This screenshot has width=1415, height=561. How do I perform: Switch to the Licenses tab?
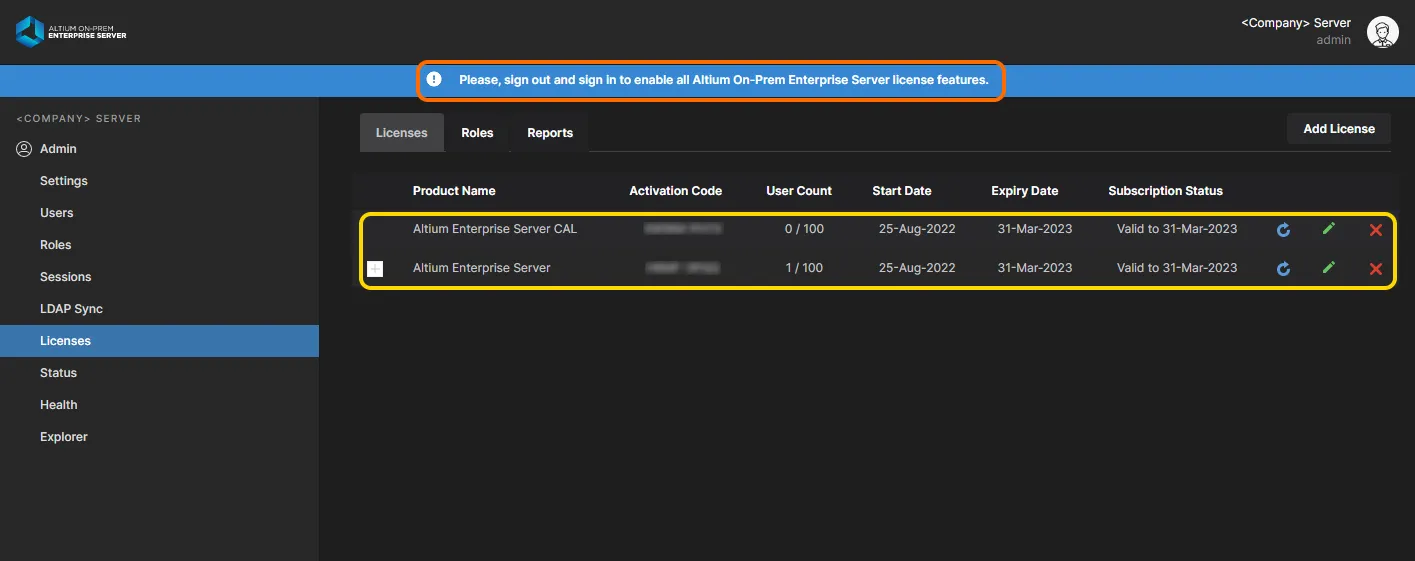[x=402, y=133]
